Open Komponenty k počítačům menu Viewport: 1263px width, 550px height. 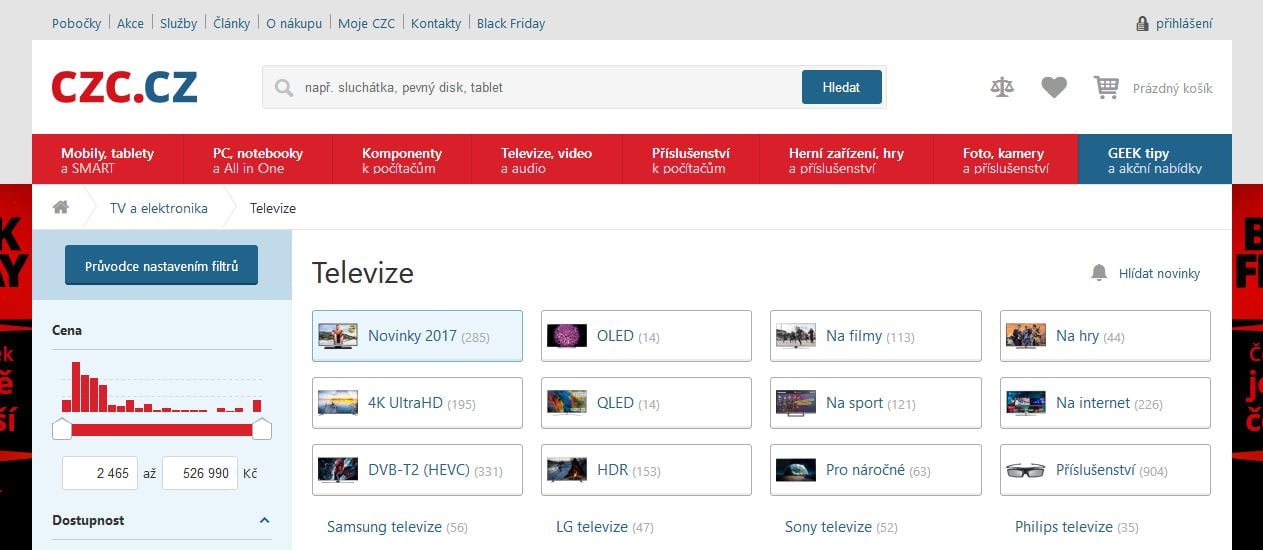(402, 160)
